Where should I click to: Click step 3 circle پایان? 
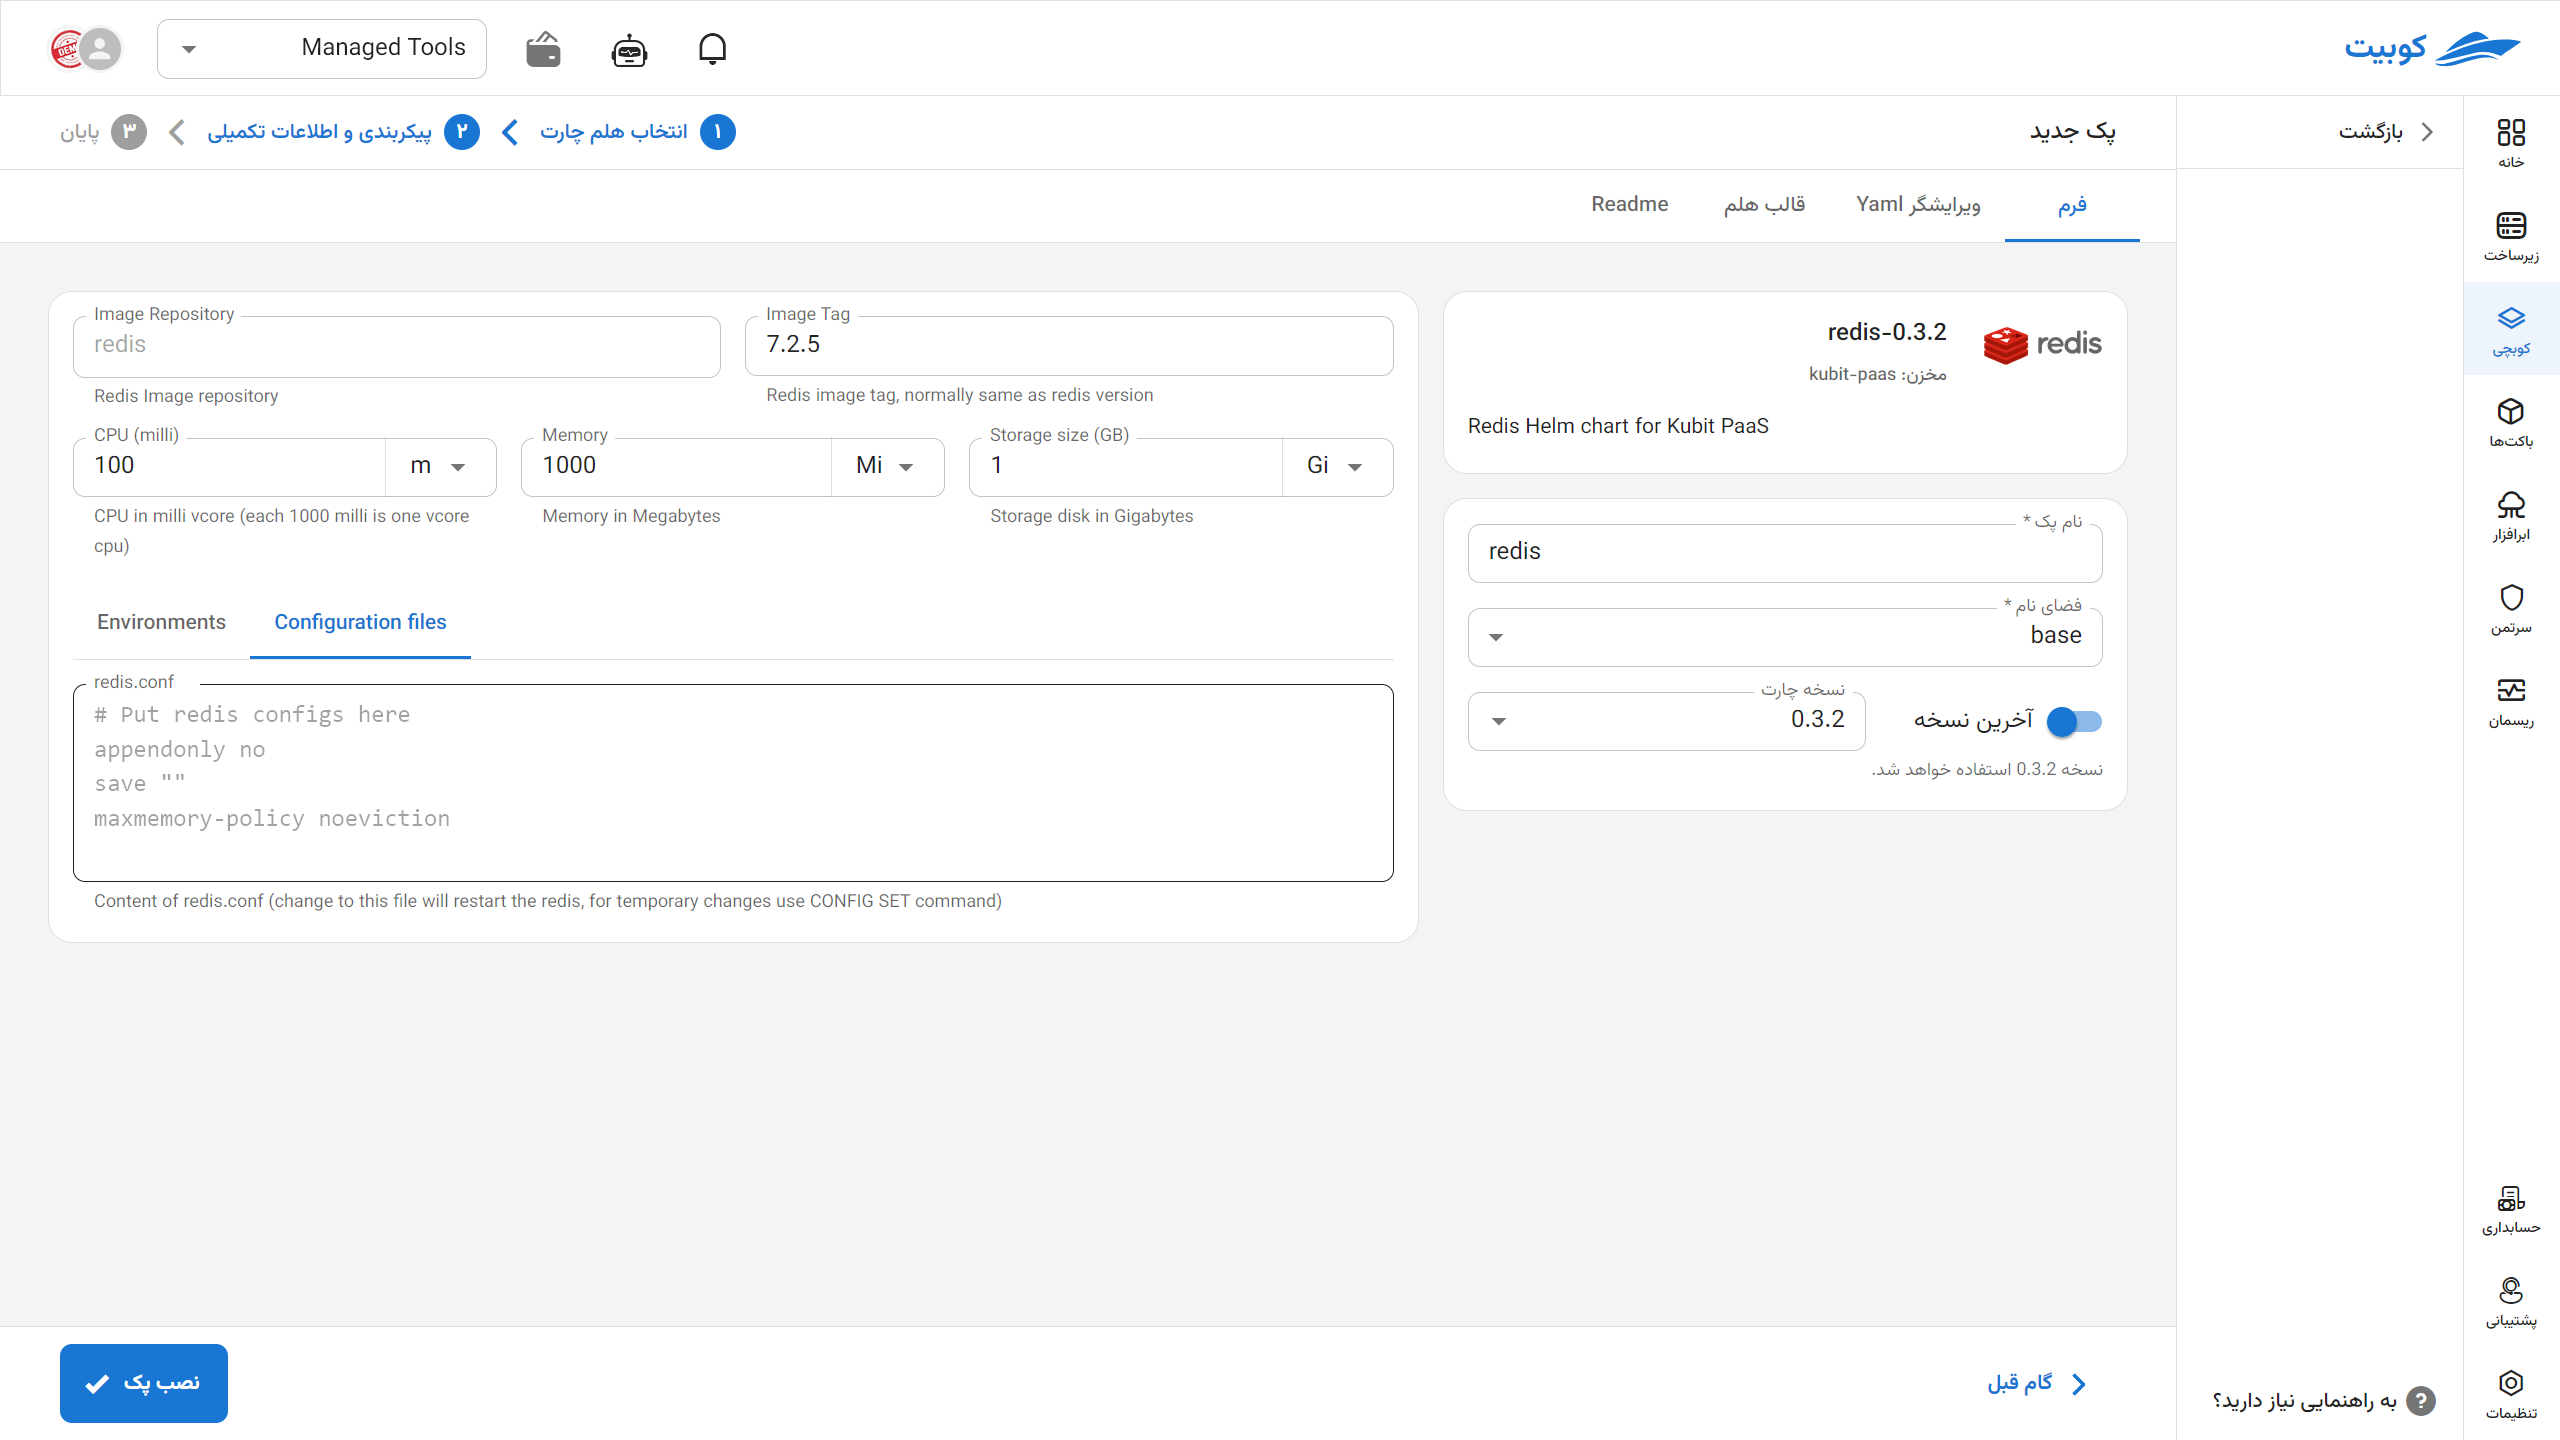pyautogui.click(x=128, y=132)
